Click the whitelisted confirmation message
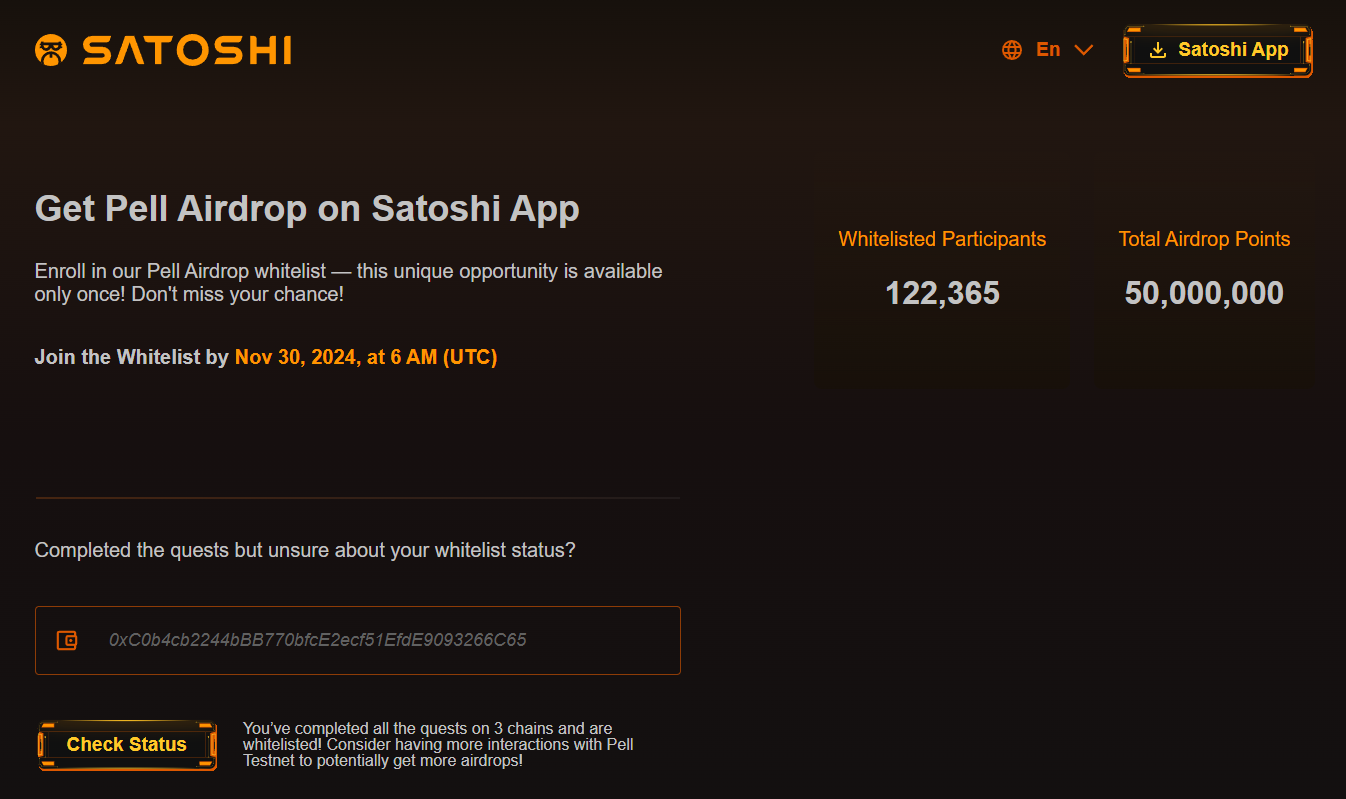The image size is (1346, 799). point(438,744)
